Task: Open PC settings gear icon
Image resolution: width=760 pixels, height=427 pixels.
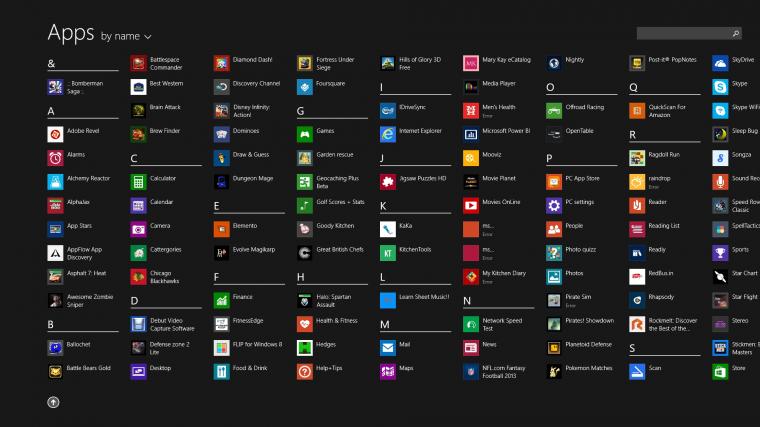Action: click(554, 206)
